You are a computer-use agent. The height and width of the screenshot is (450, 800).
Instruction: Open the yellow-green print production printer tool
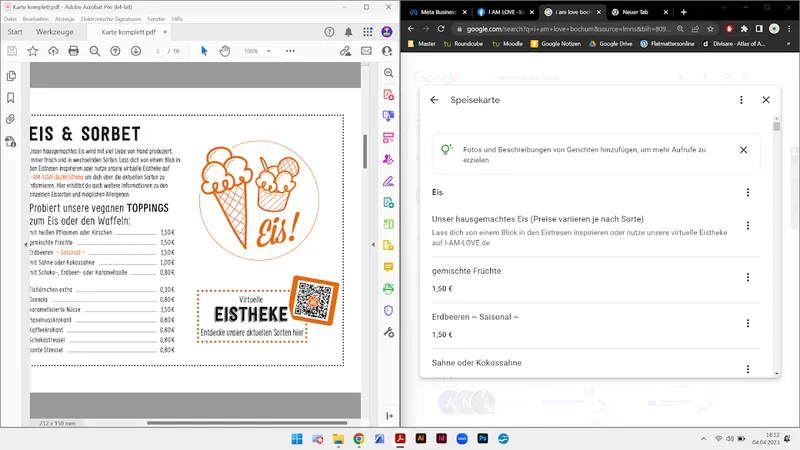coord(388,289)
